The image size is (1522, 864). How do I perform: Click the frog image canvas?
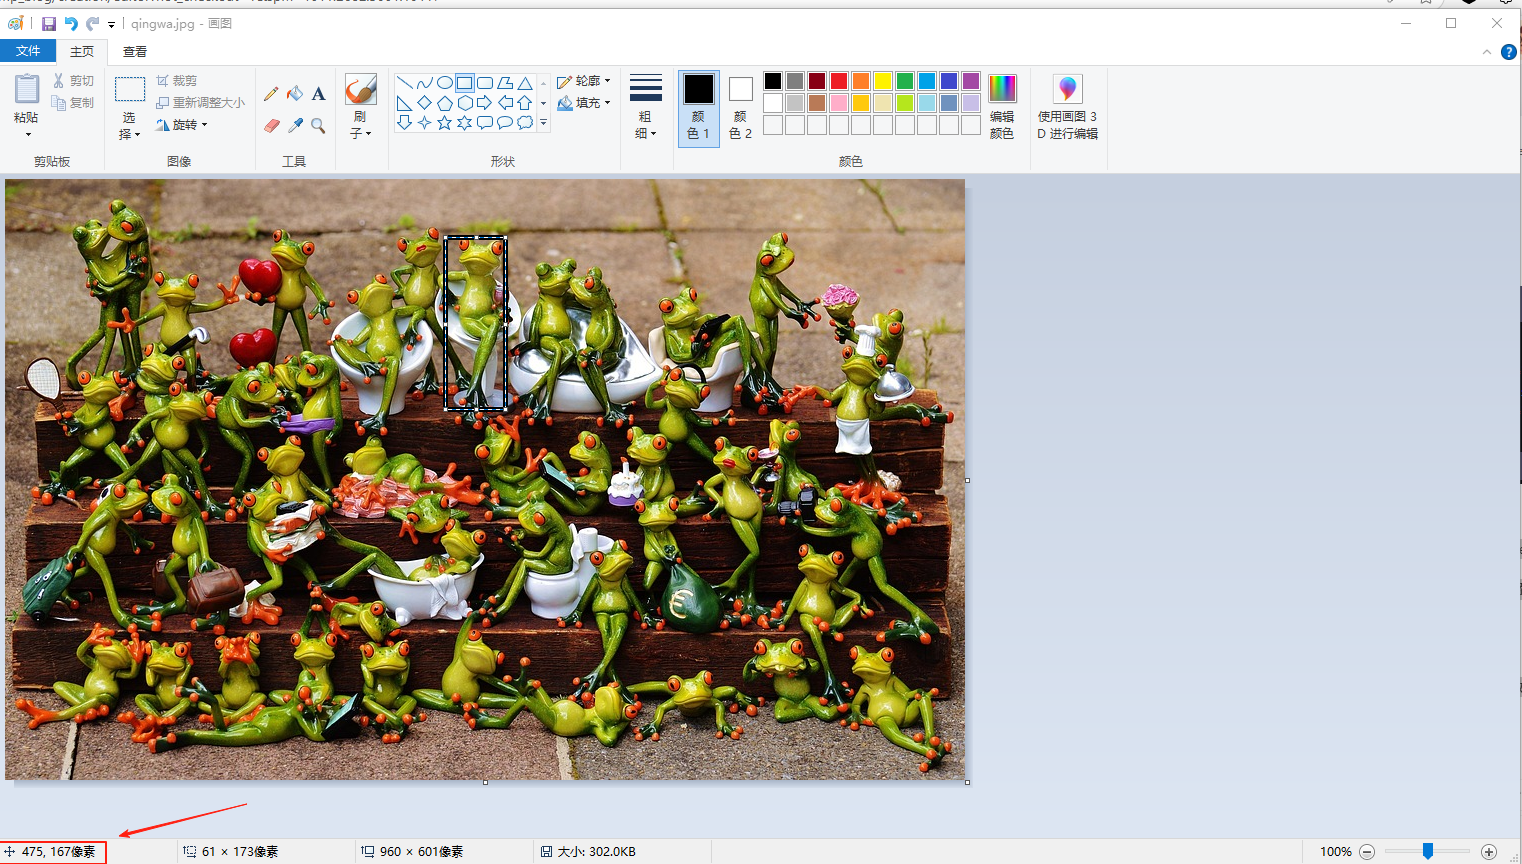485,479
